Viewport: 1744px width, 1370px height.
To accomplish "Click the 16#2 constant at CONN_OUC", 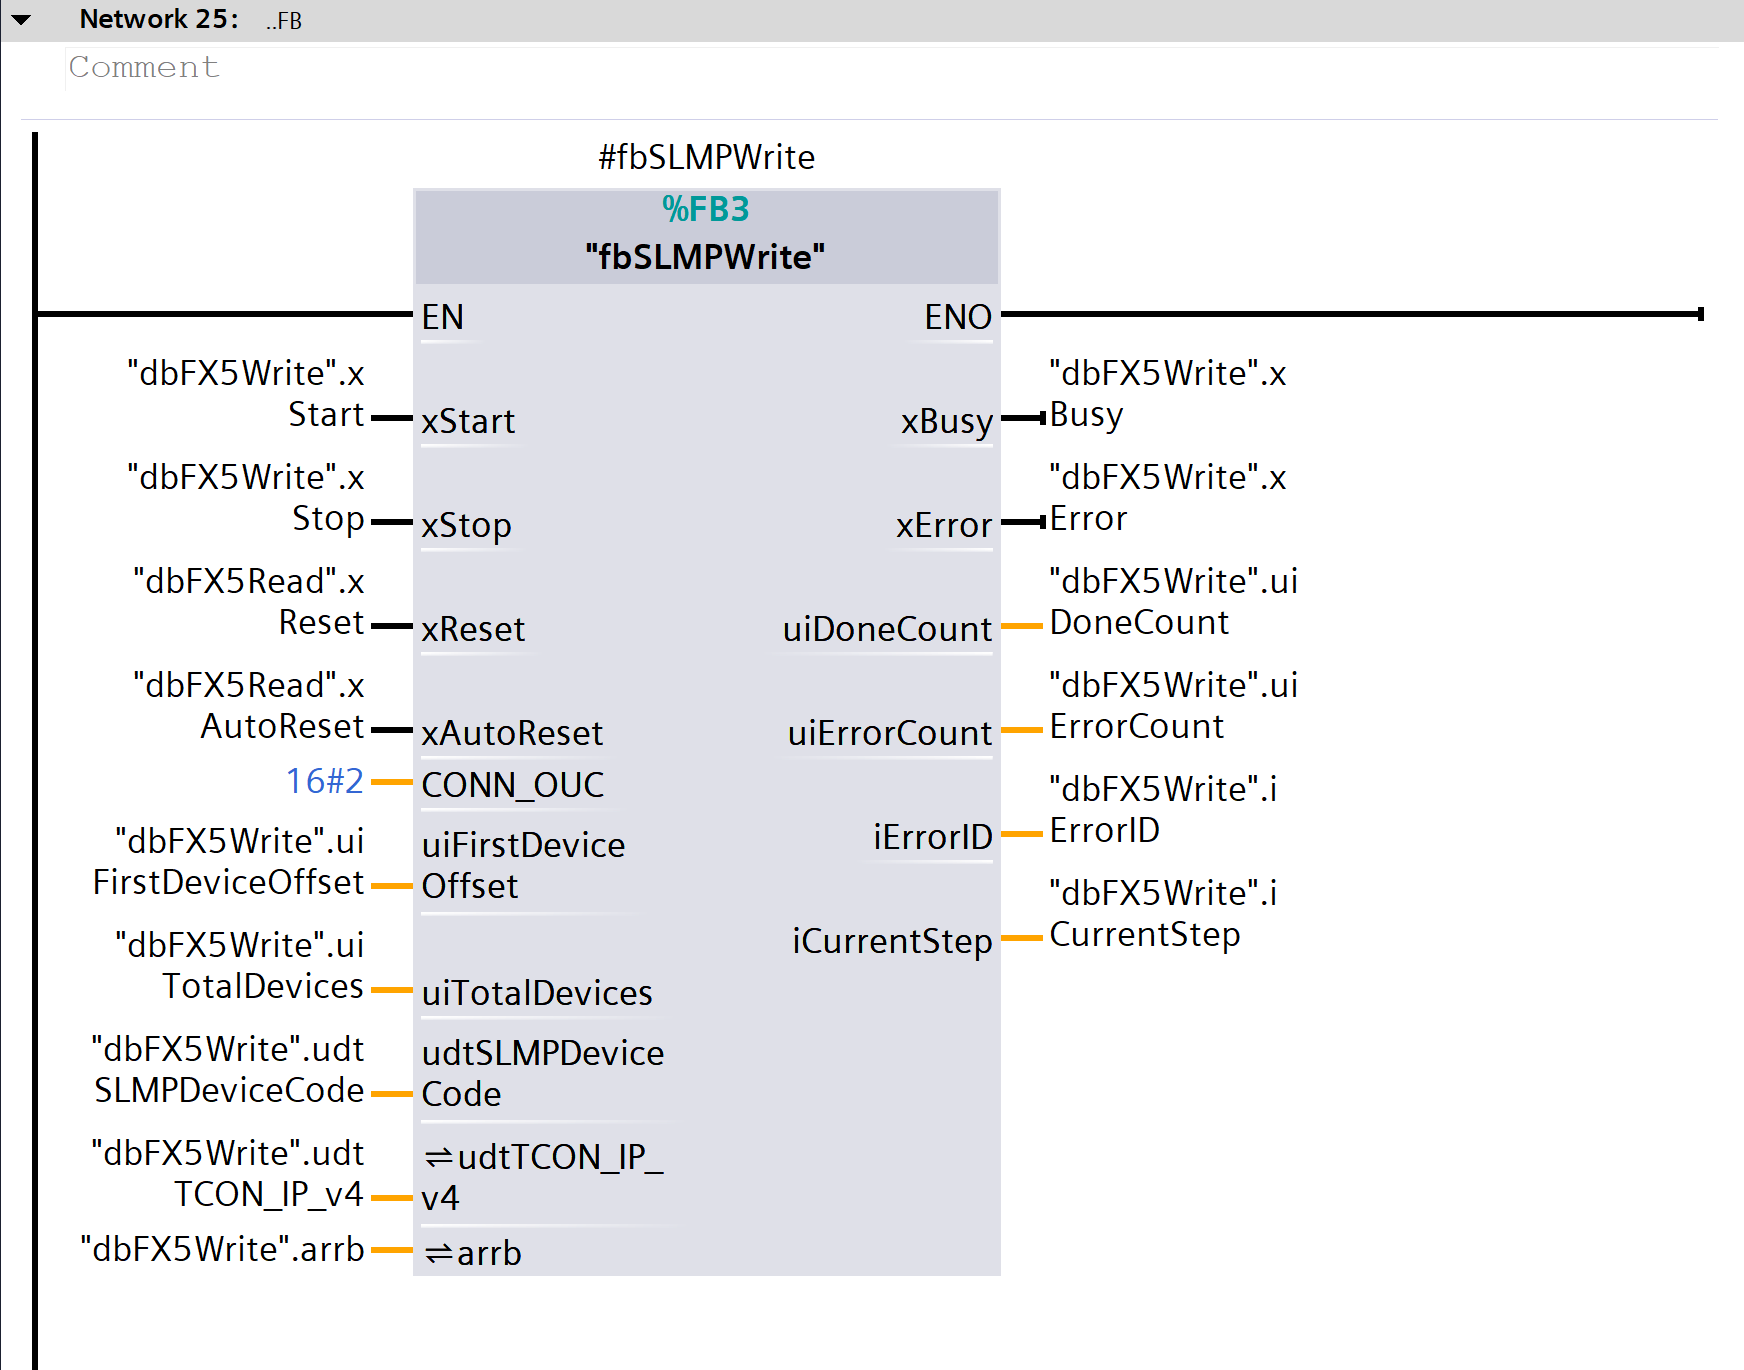I will coord(324,781).
